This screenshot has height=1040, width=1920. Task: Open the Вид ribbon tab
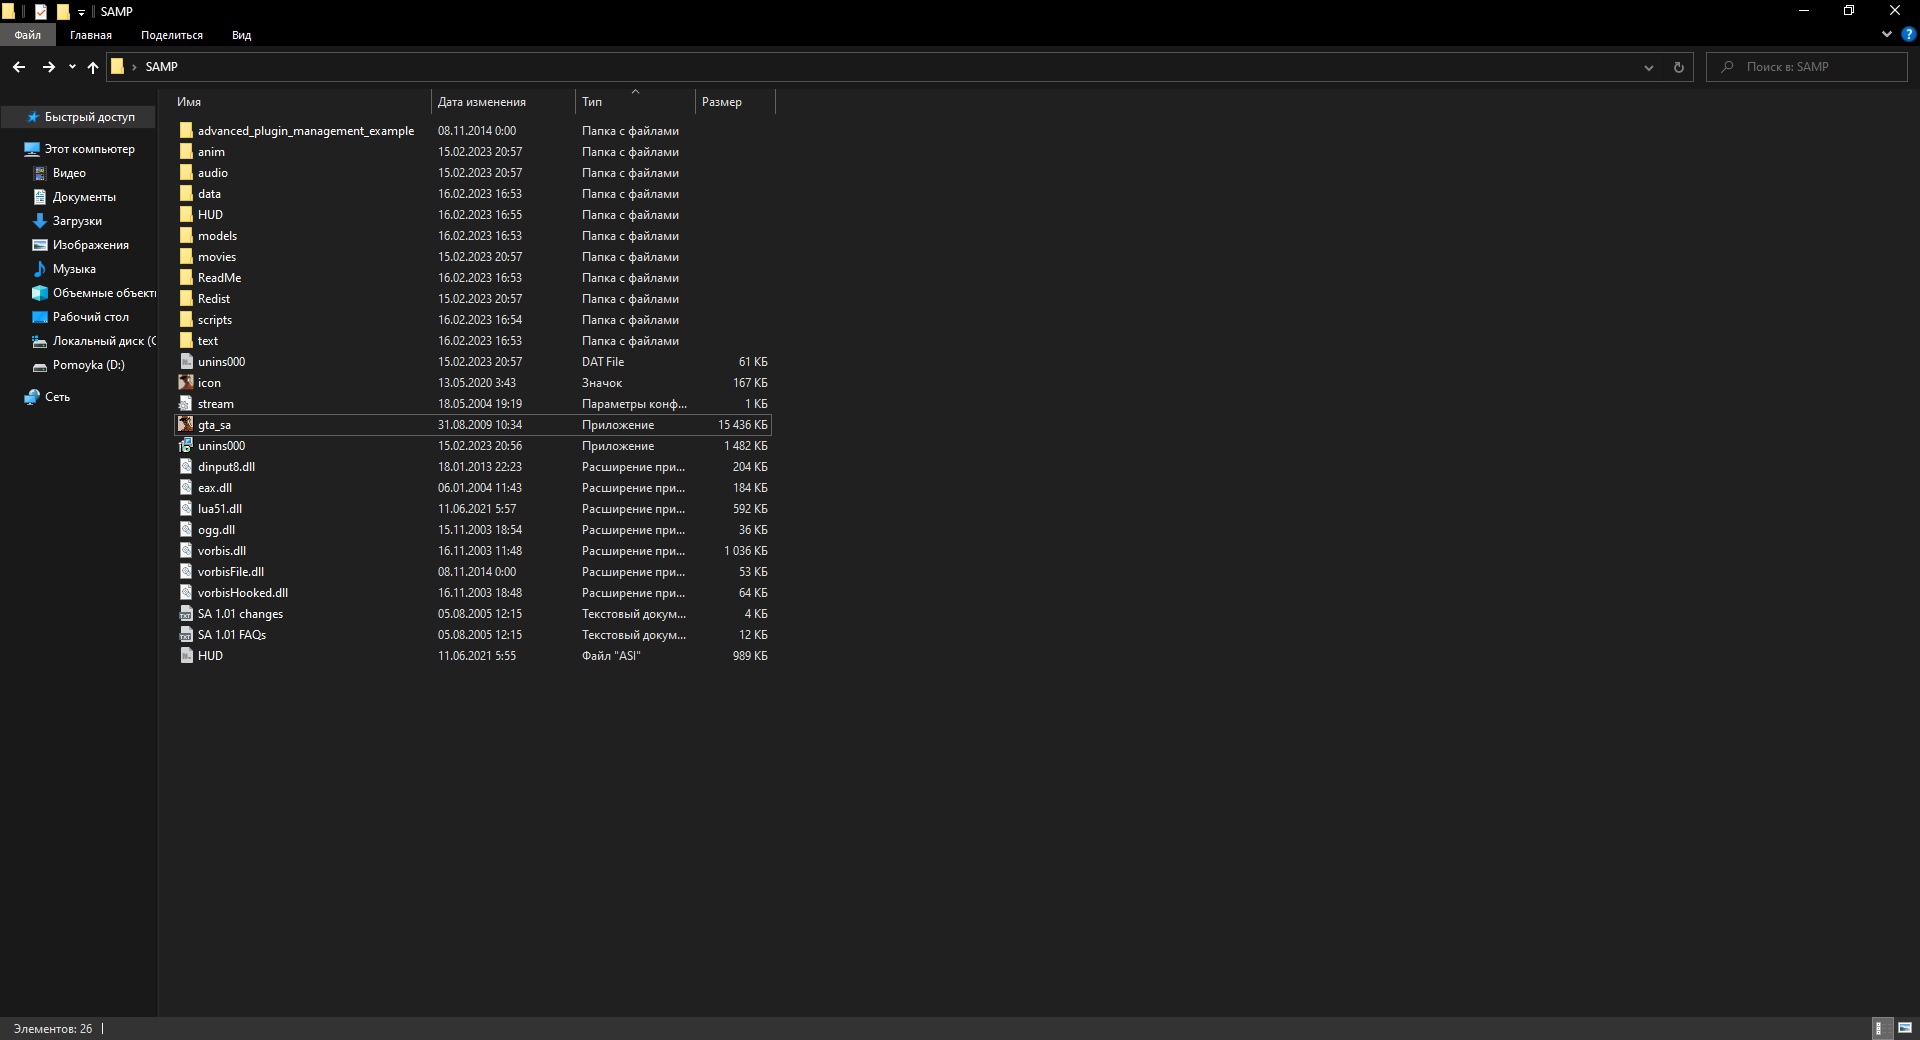tap(241, 35)
